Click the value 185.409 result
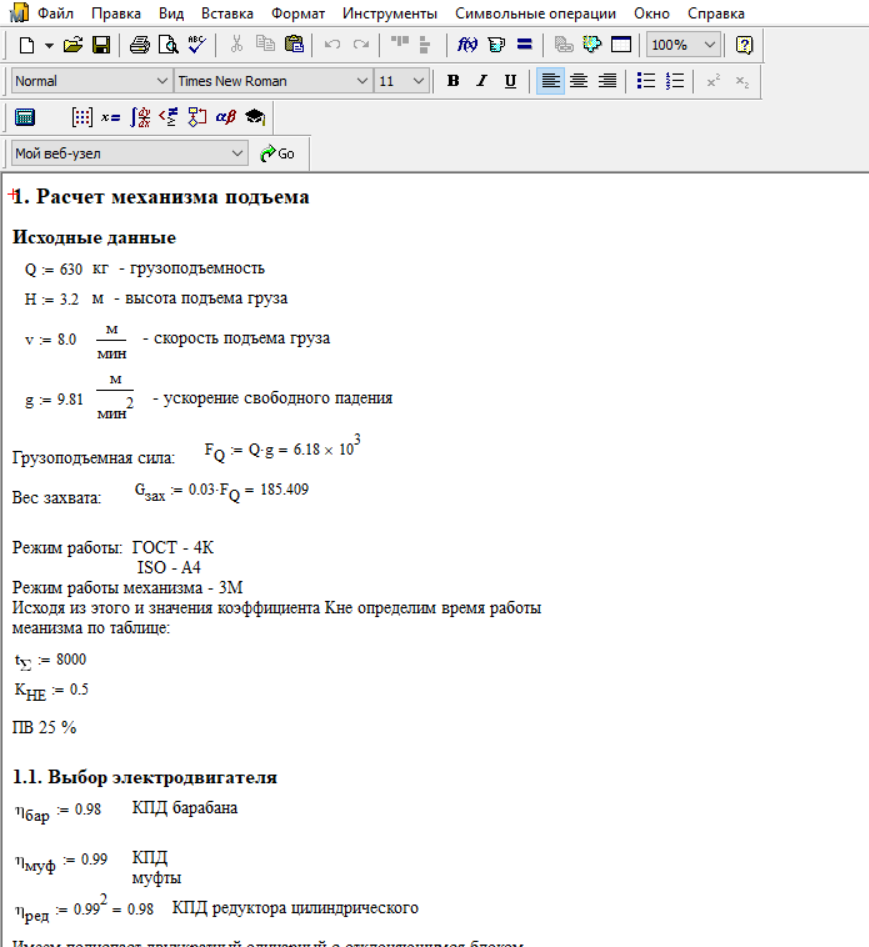869x947 pixels. 284,489
